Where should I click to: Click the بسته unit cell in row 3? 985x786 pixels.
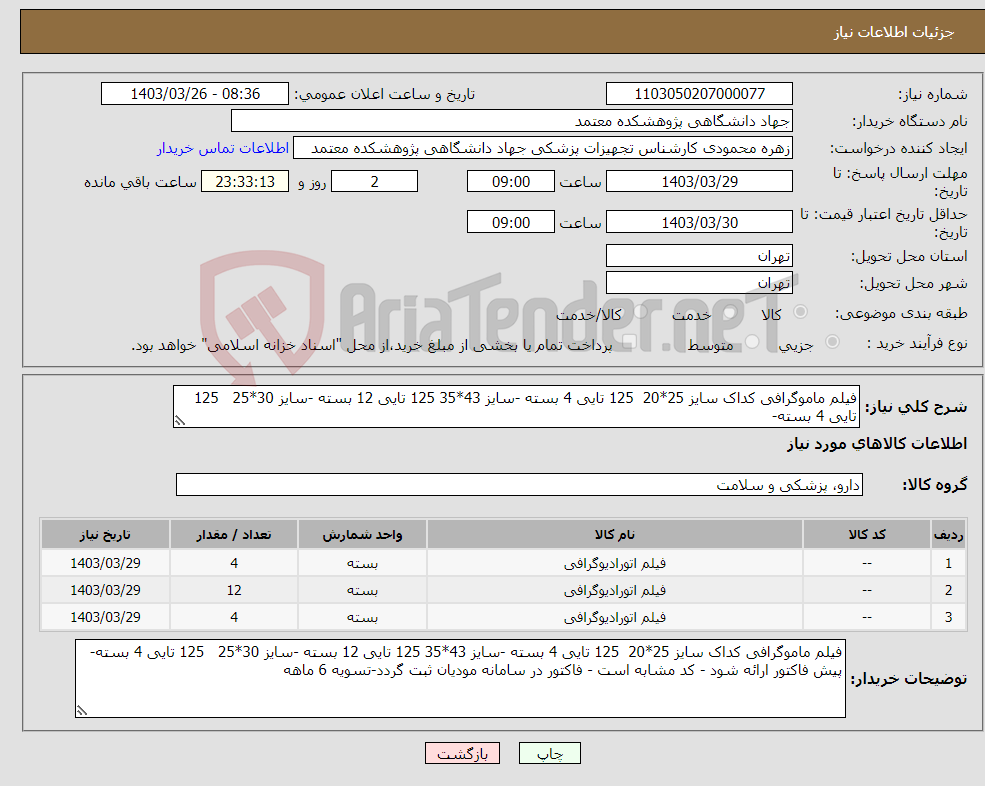[x=362, y=618]
